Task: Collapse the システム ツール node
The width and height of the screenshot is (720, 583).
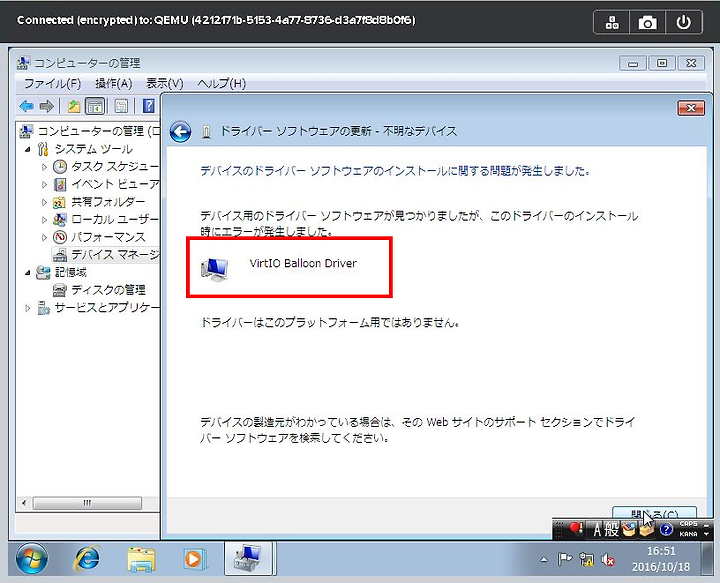Action: click(x=28, y=149)
